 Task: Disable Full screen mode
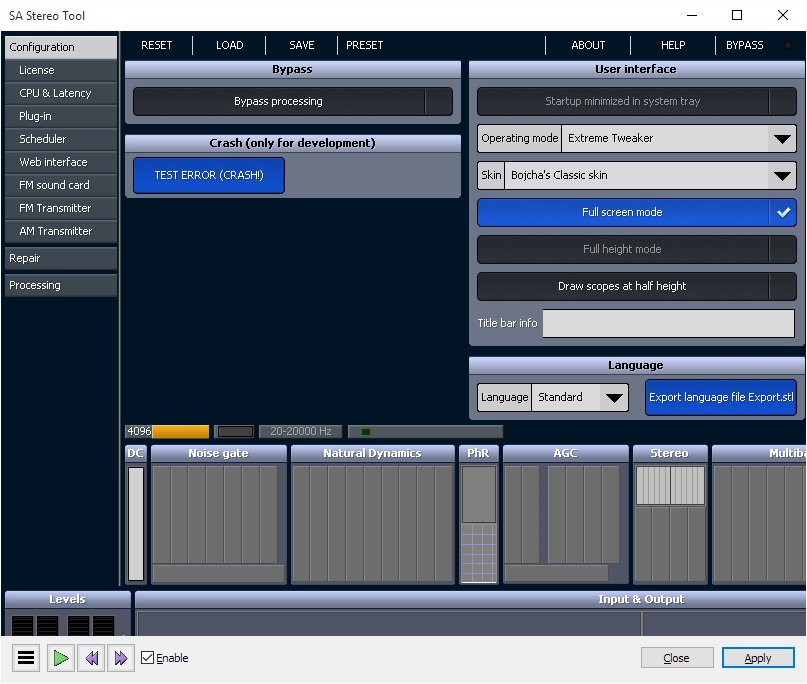click(x=637, y=213)
